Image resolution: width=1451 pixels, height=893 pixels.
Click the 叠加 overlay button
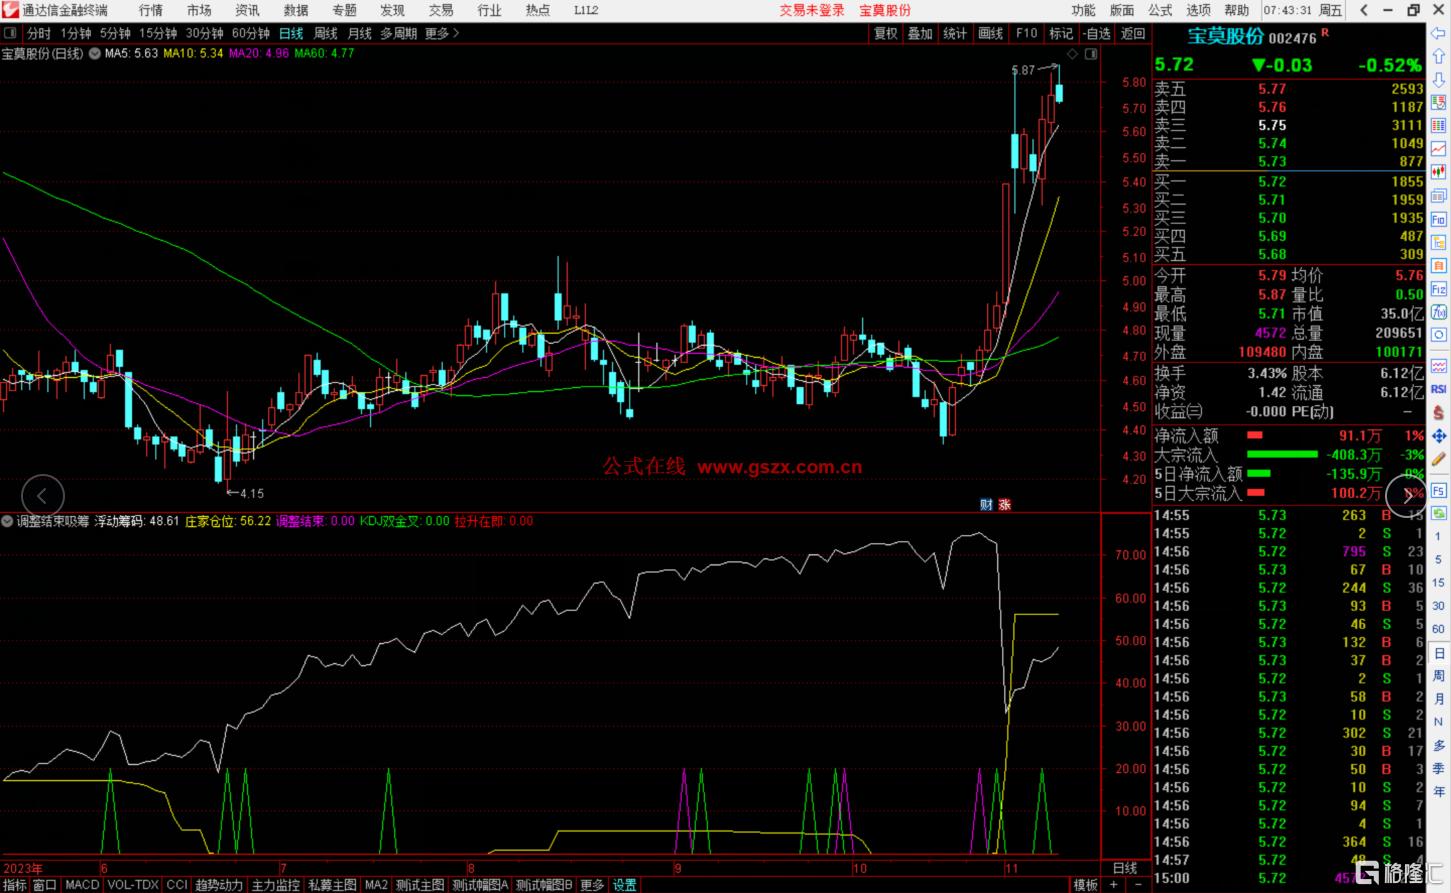920,33
